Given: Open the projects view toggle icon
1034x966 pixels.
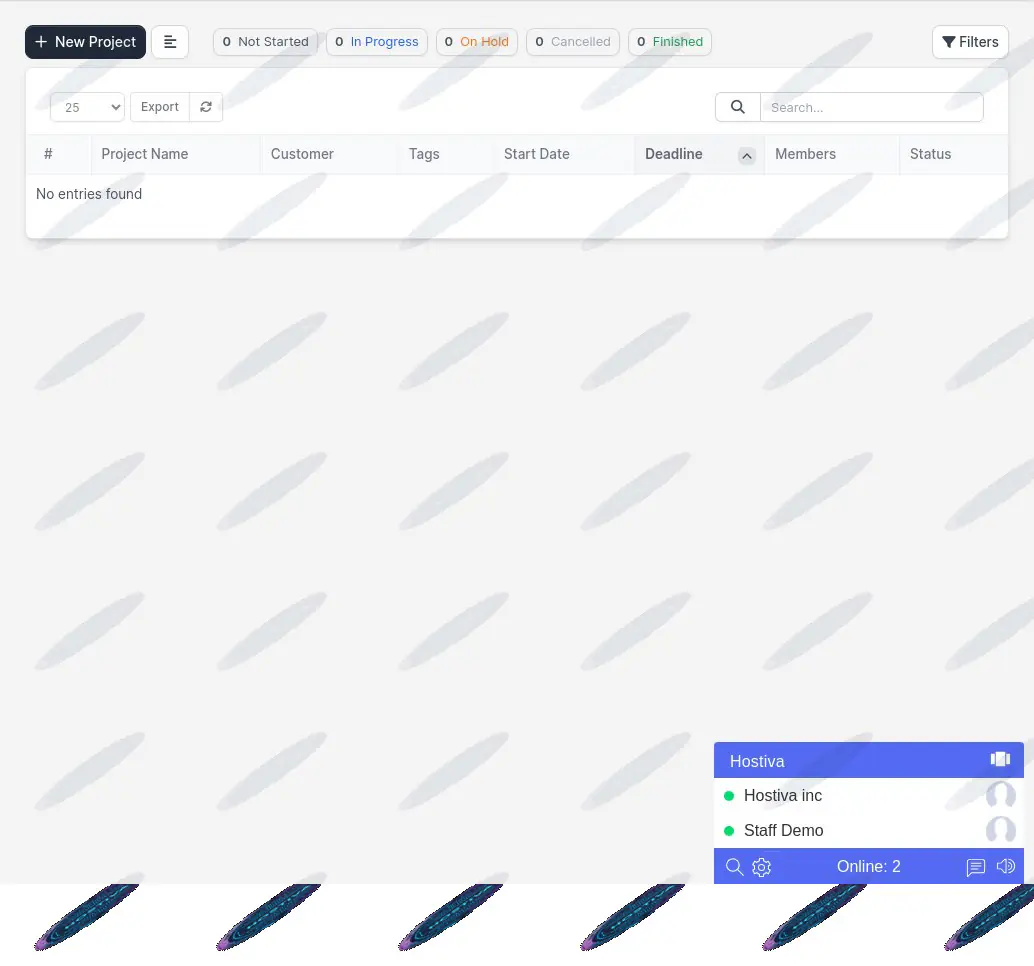Looking at the screenshot, I should pyautogui.click(x=170, y=42).
